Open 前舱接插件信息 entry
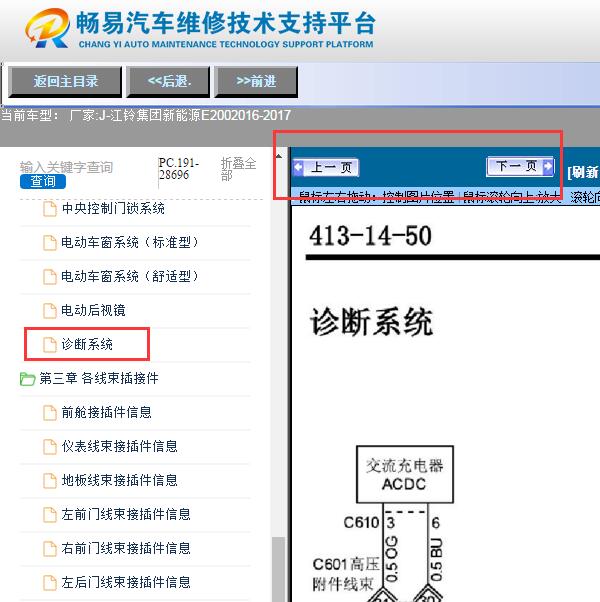This screenshot has height=602, width=600. click(x=106, y=412)
